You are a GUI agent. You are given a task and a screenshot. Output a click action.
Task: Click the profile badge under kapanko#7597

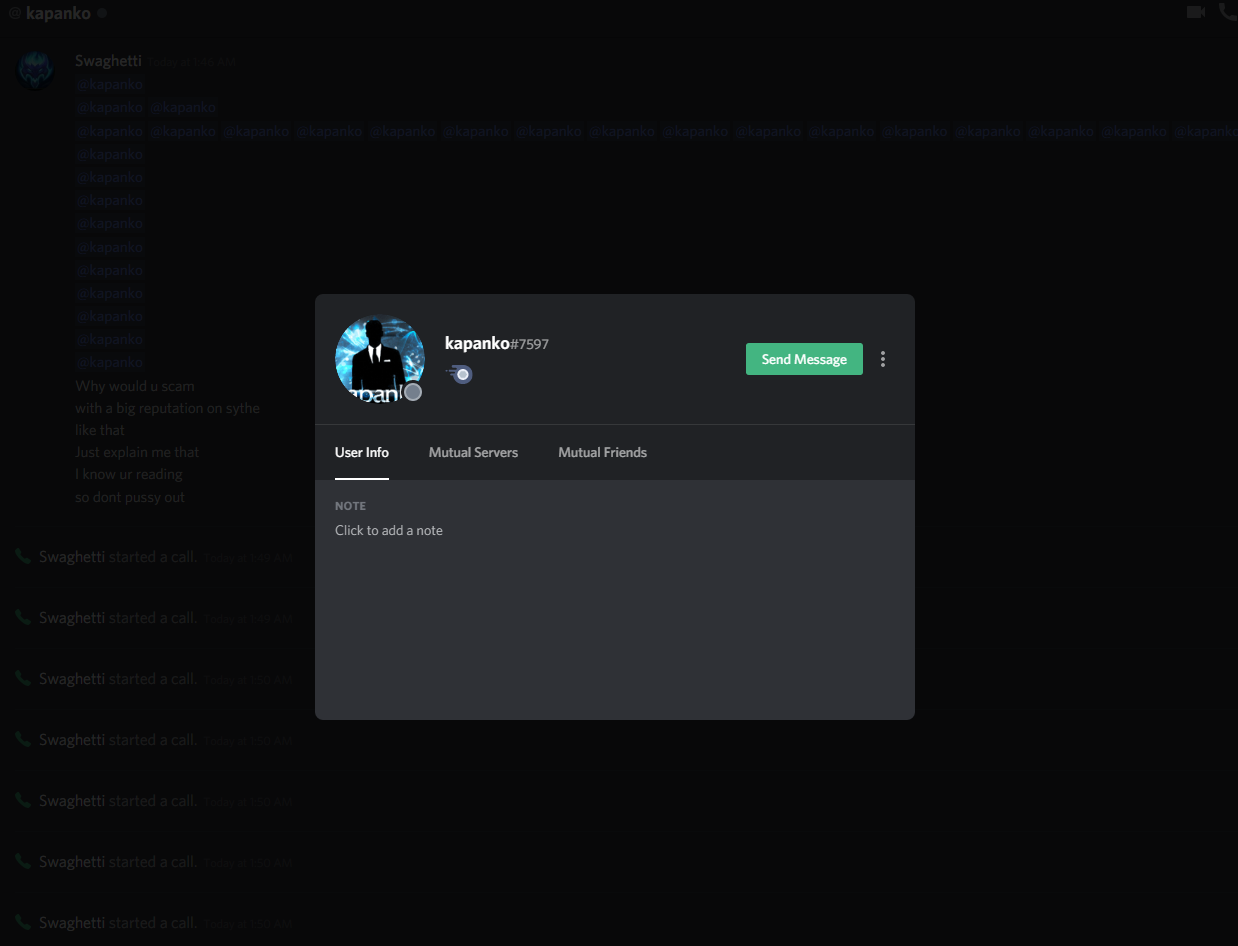(459, 374)
